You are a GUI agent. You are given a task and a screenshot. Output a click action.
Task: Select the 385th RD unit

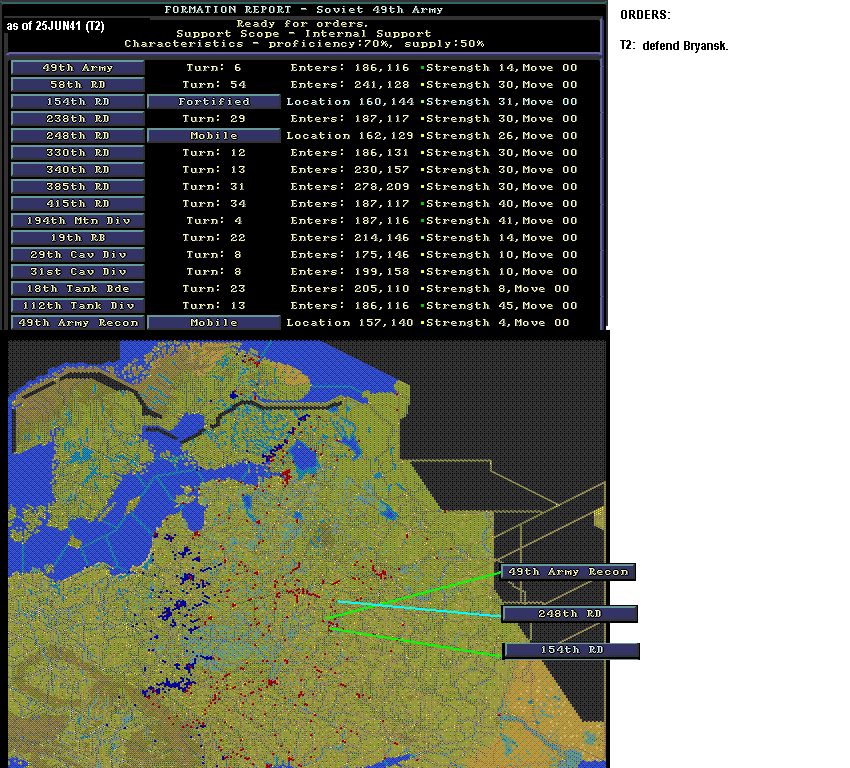click(x=78, y=186)
